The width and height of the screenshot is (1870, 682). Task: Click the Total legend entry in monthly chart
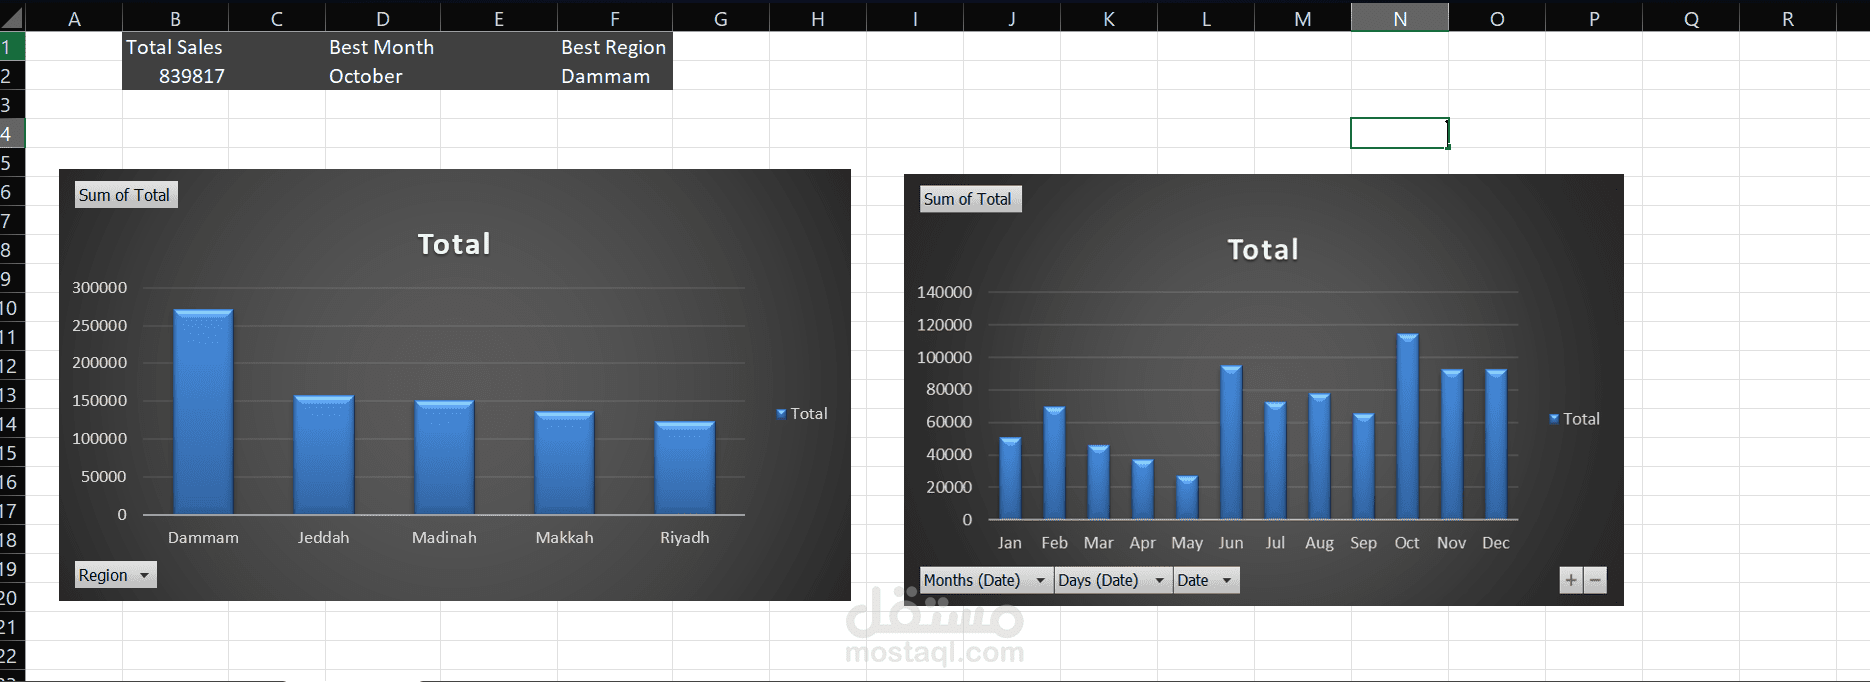pyautogui.click(x=1575, y=419)
